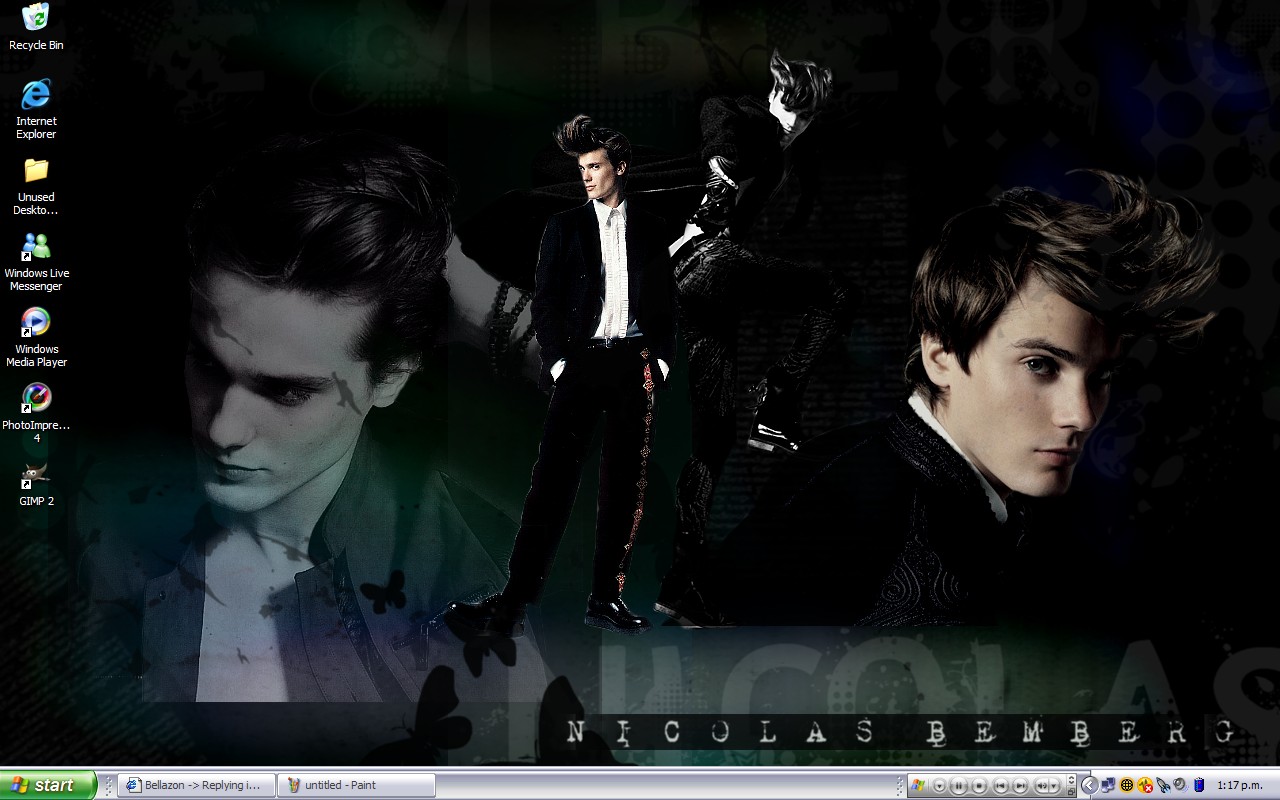The width and height of the screenshot is (1280, 800).
Task: Pause playback in the media player toolbar
Action: click(959, 786)
